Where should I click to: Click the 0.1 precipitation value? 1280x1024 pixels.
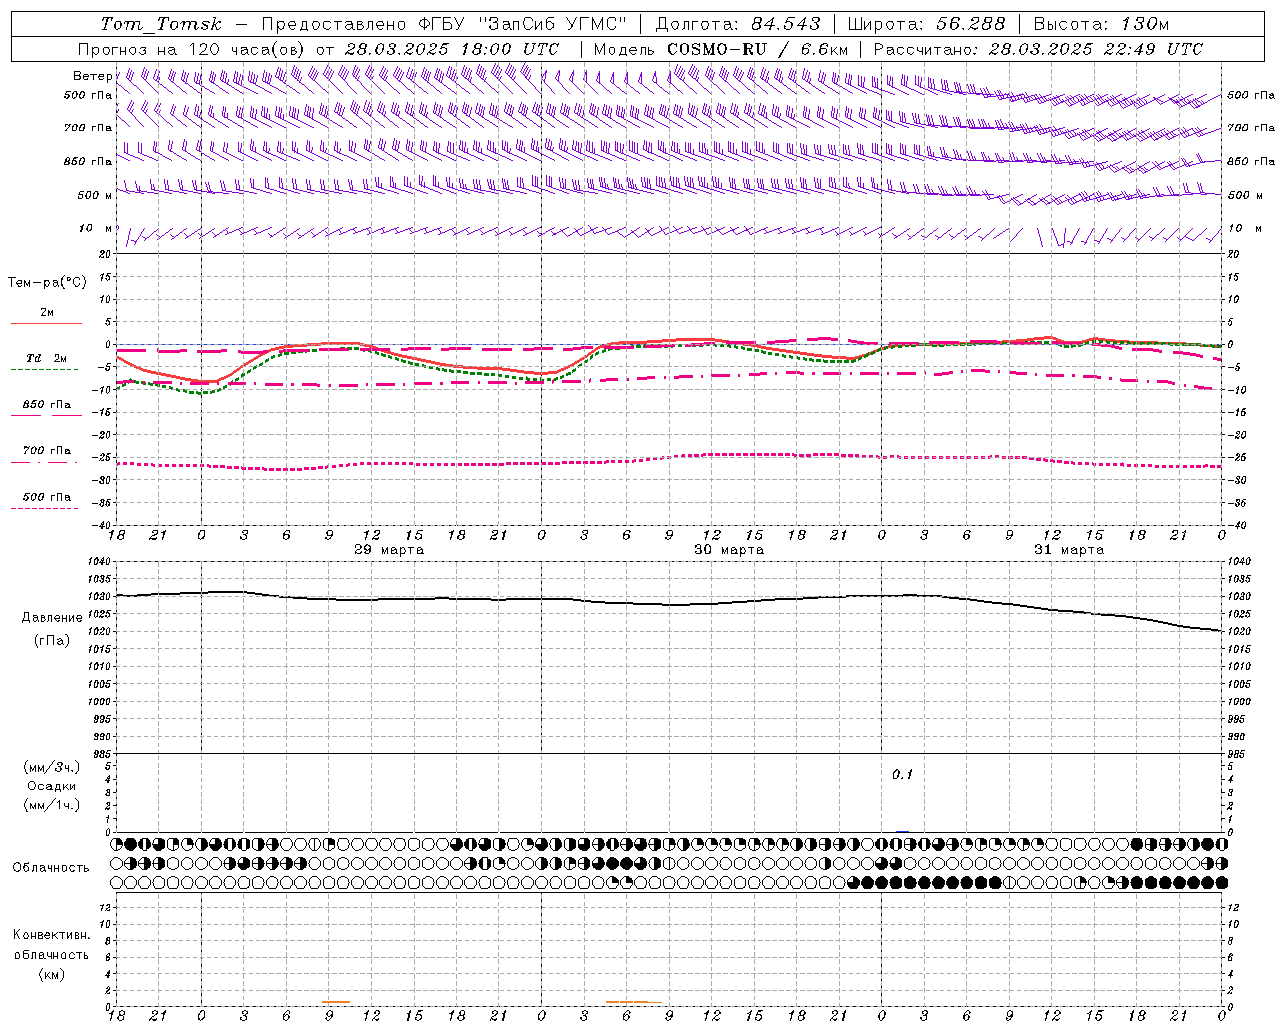903,775
